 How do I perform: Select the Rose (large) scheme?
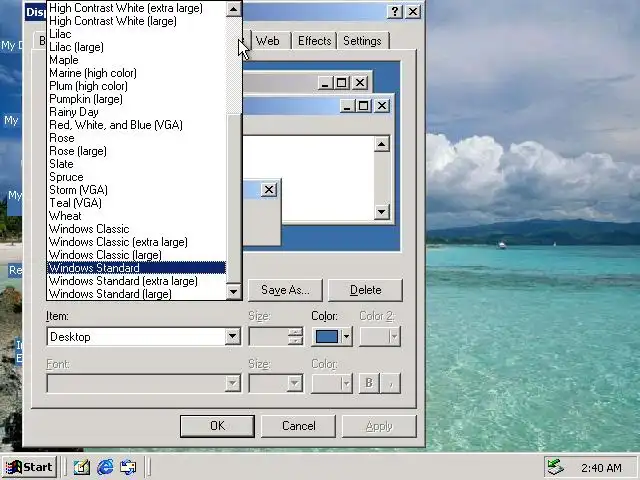(136, 151)
